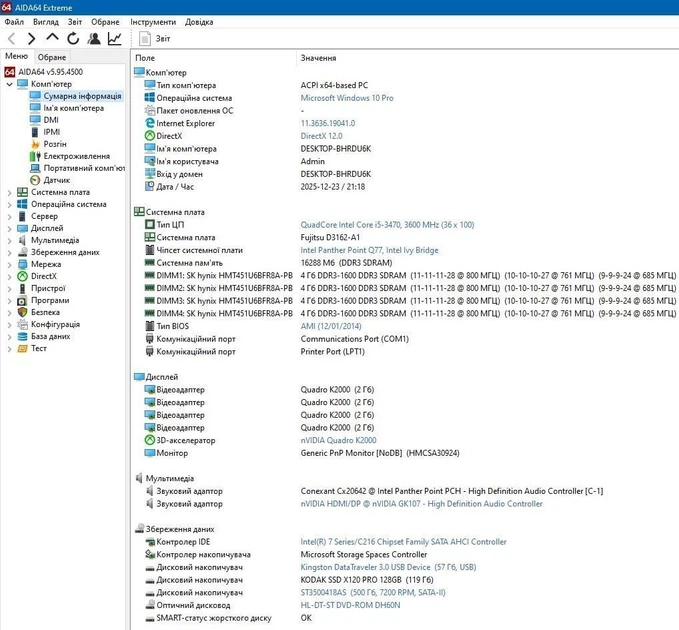Open the Intel Panther Point Q77 chipset link
The width and height of the screenshot is (679, 630).
point(369,250)
